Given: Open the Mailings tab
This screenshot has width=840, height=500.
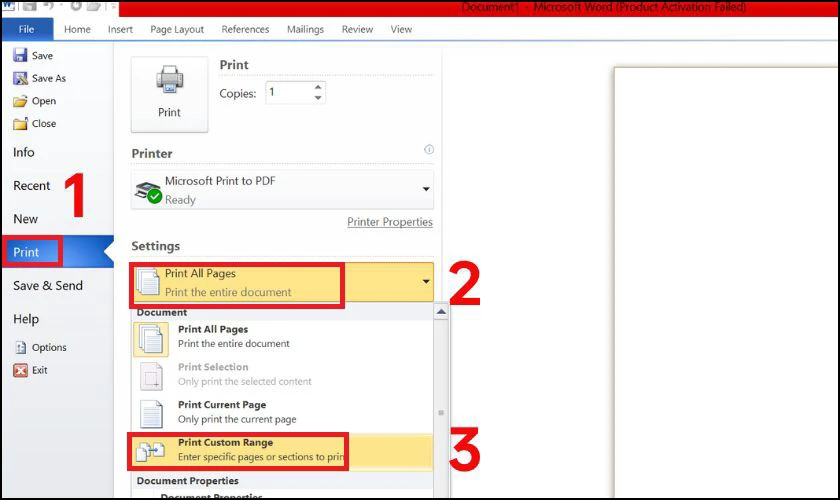Looking at the screenshot, I should coord(305,29).
